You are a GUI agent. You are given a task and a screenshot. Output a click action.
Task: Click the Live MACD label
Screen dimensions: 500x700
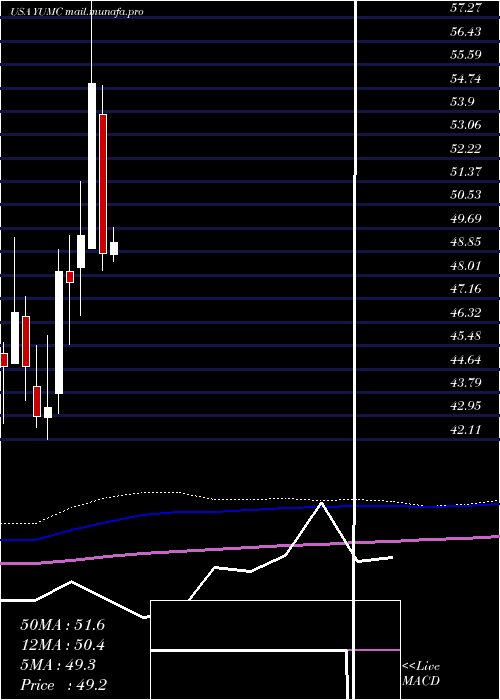(421, 674)
